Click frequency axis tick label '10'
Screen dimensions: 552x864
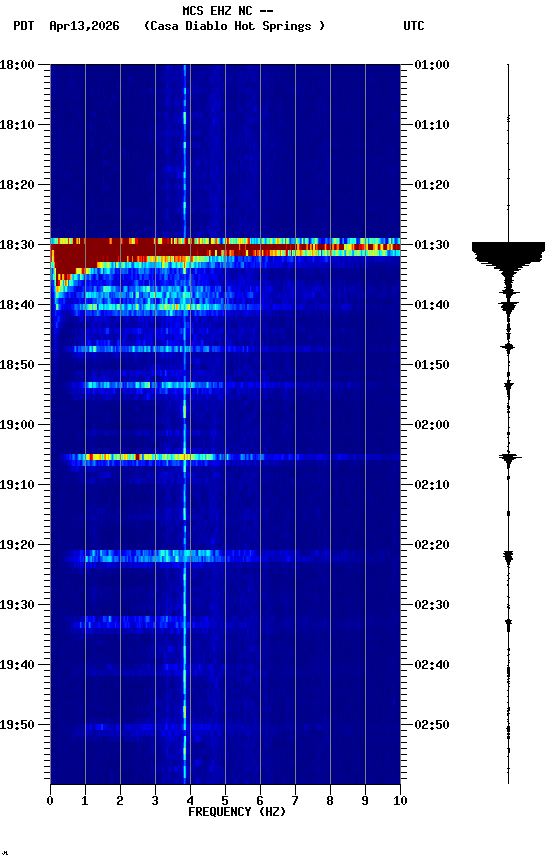[x=400, y=801]
